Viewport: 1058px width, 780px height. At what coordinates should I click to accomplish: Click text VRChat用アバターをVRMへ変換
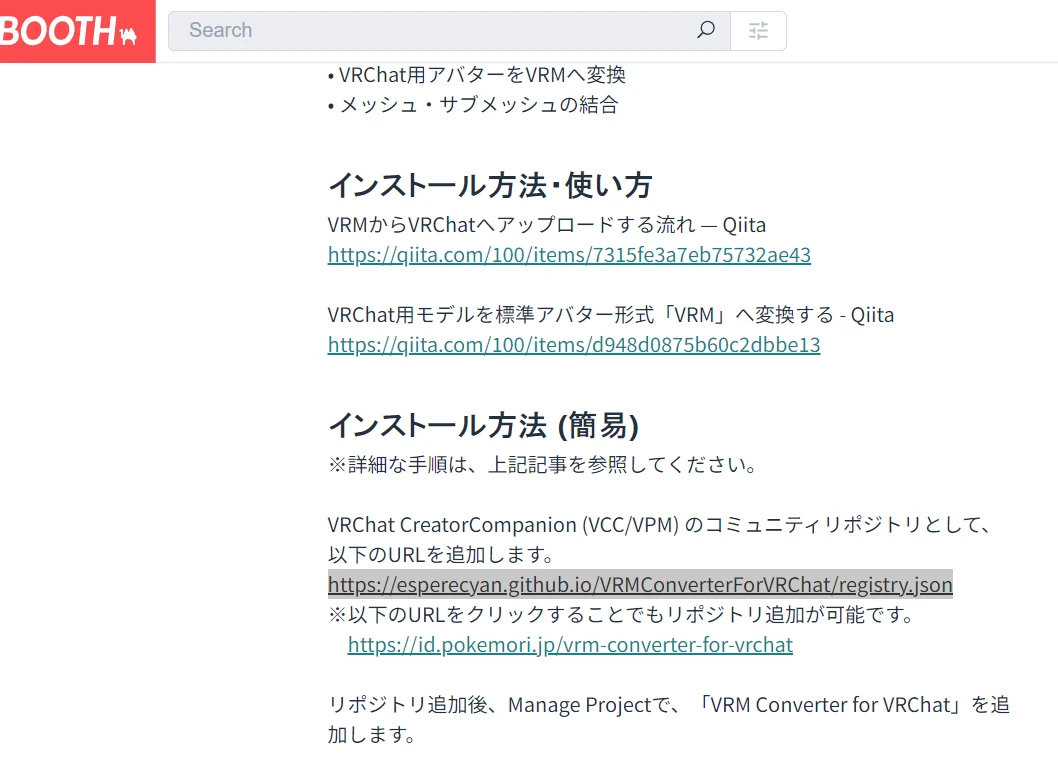[482, 75]
